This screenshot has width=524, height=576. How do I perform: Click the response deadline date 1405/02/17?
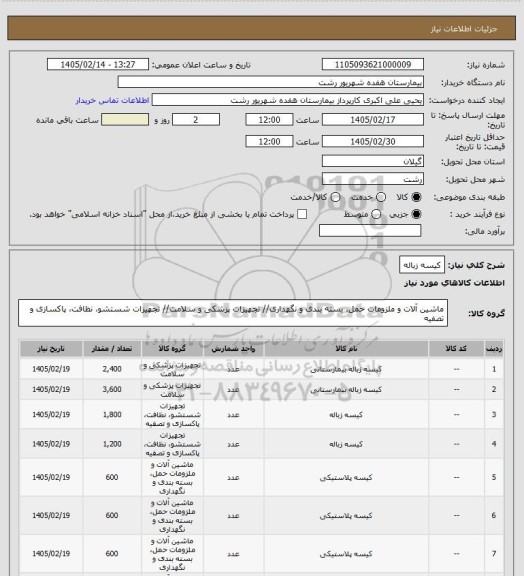[x=373, y=120]
